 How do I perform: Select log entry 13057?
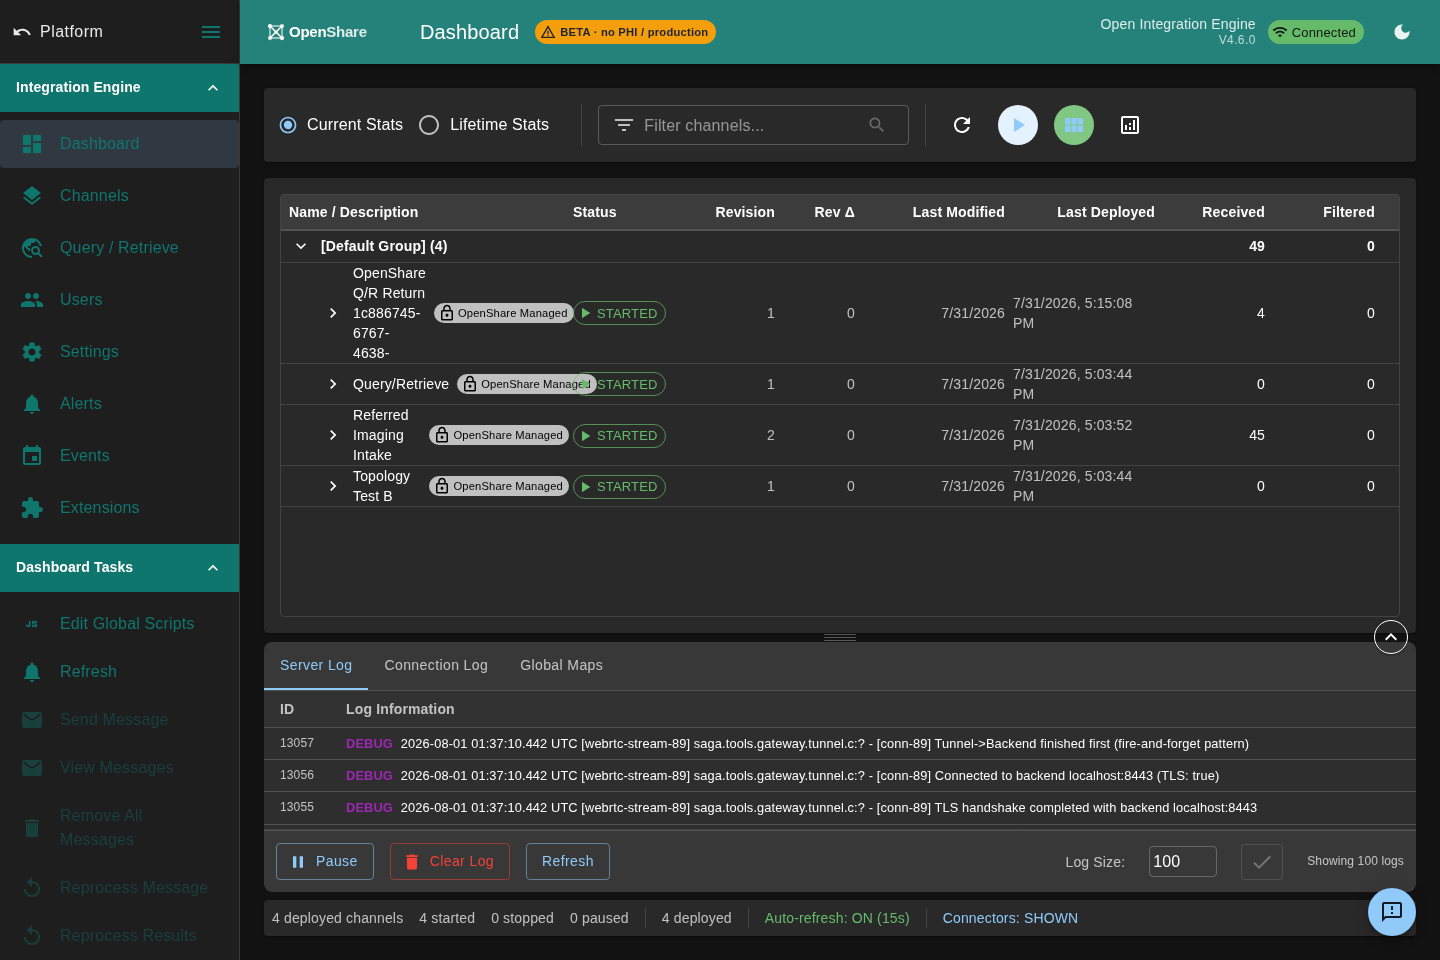[x=840, y=744]
